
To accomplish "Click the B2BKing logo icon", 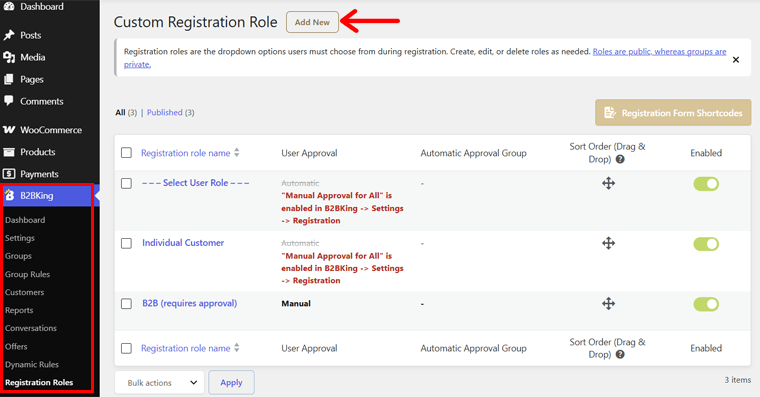I will click(x=9, y=195).
